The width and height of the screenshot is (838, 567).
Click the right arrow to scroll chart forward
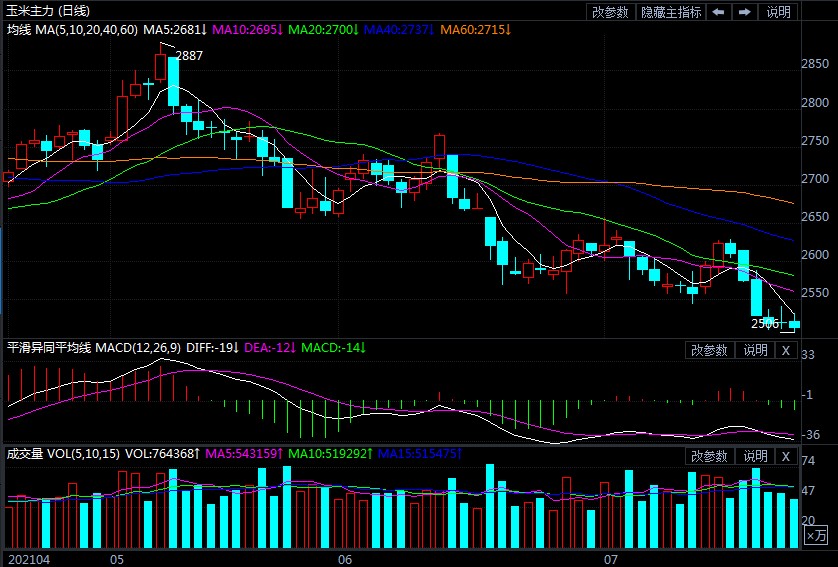(x=744, y=12)
